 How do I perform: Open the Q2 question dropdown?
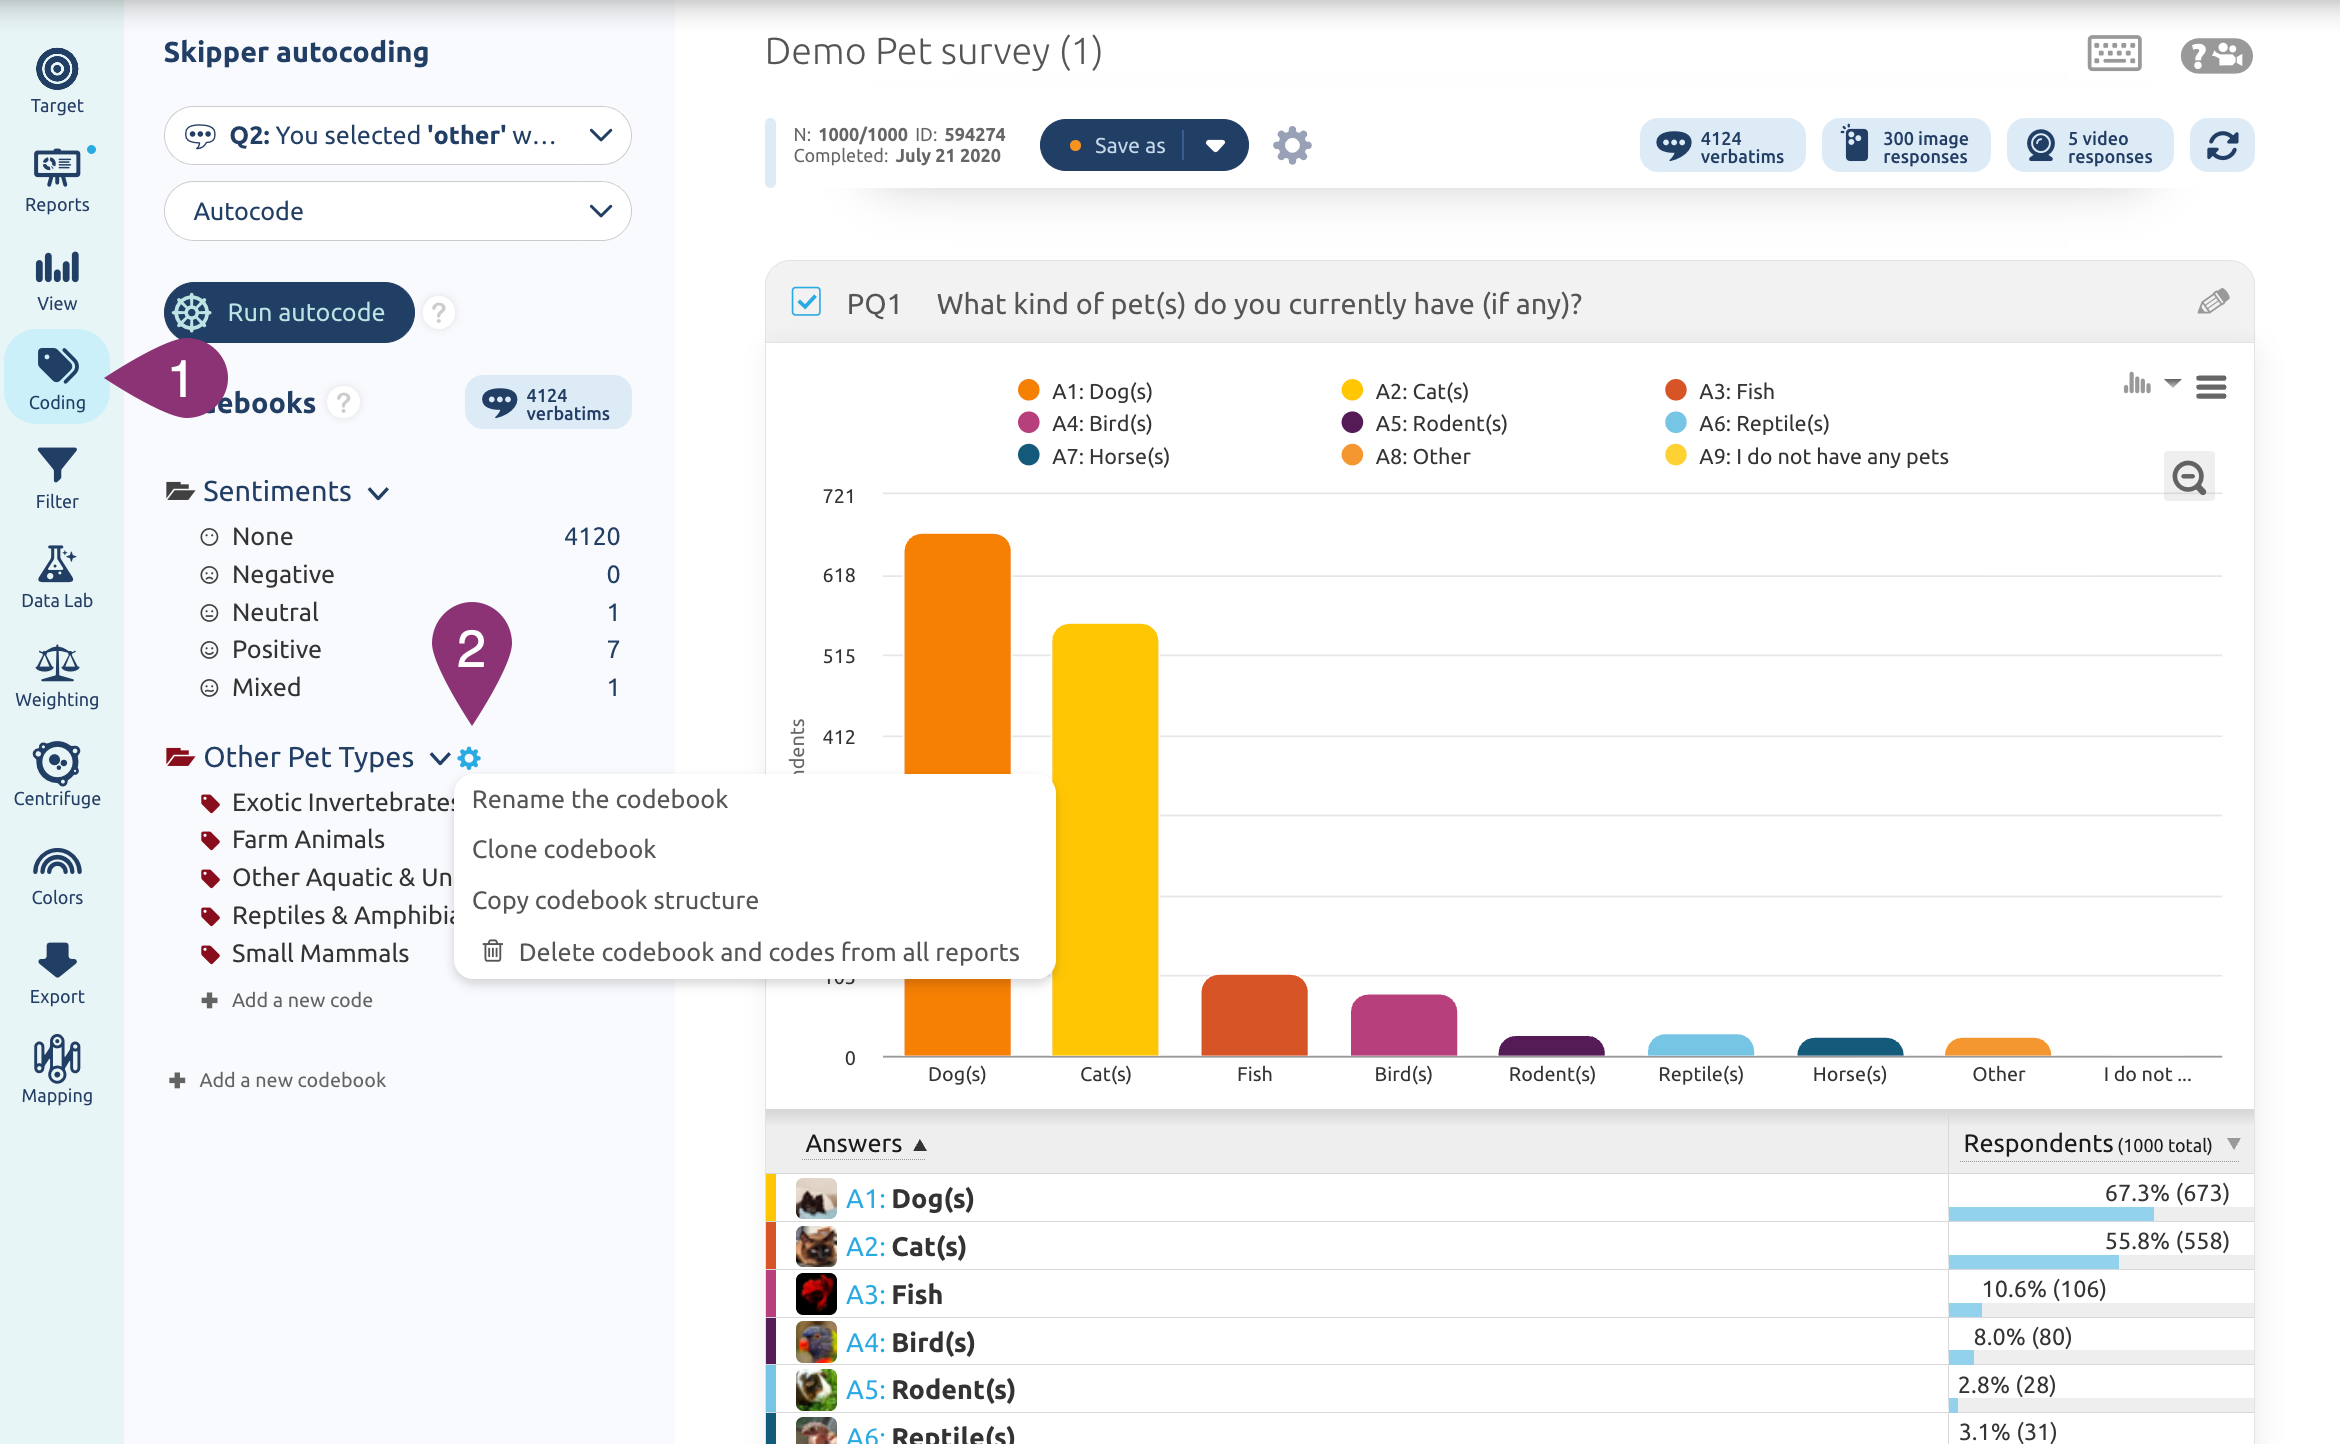(x=397, y=135)
